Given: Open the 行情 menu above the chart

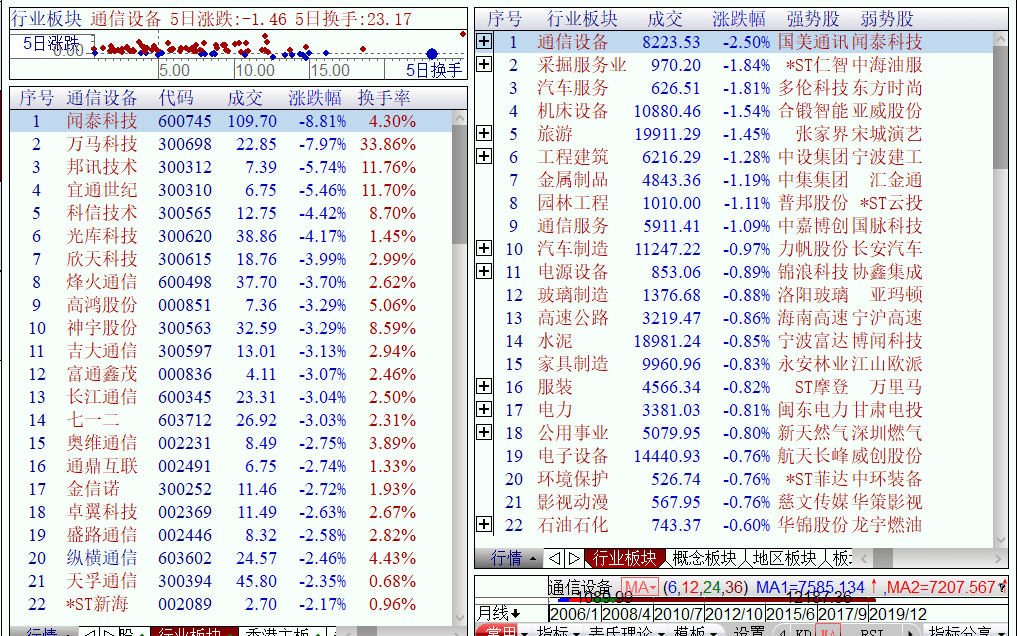Looking at the screenshot, I should [513, 558].
